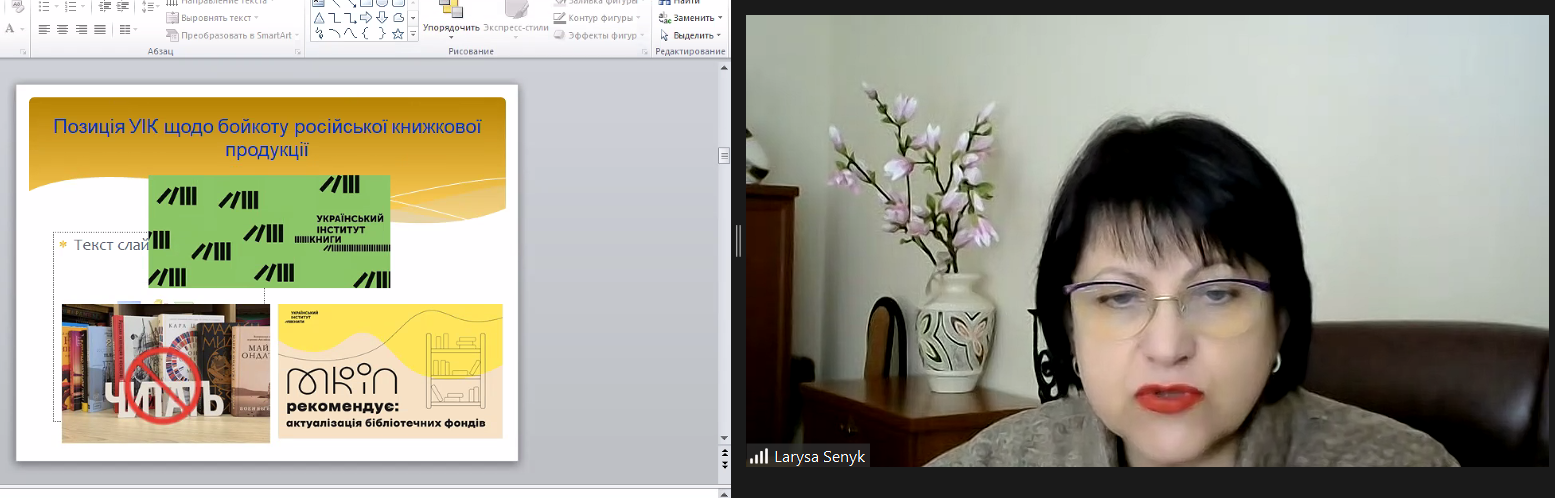This screenshot has height=498, width=1555.
Task: Select the bookshelf photo with prohibition sign
Action: pyautogui.click(x=166, y=373)
